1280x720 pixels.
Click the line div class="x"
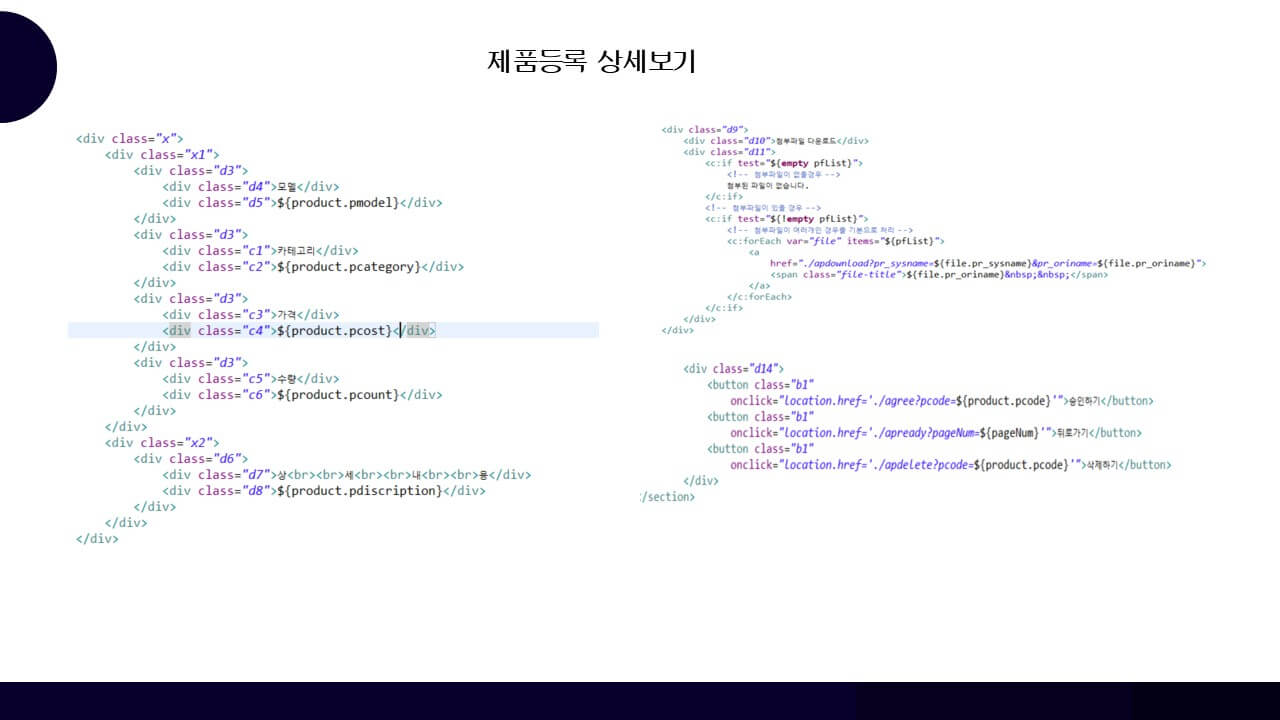pyautogui.click(x=130, y=139)
